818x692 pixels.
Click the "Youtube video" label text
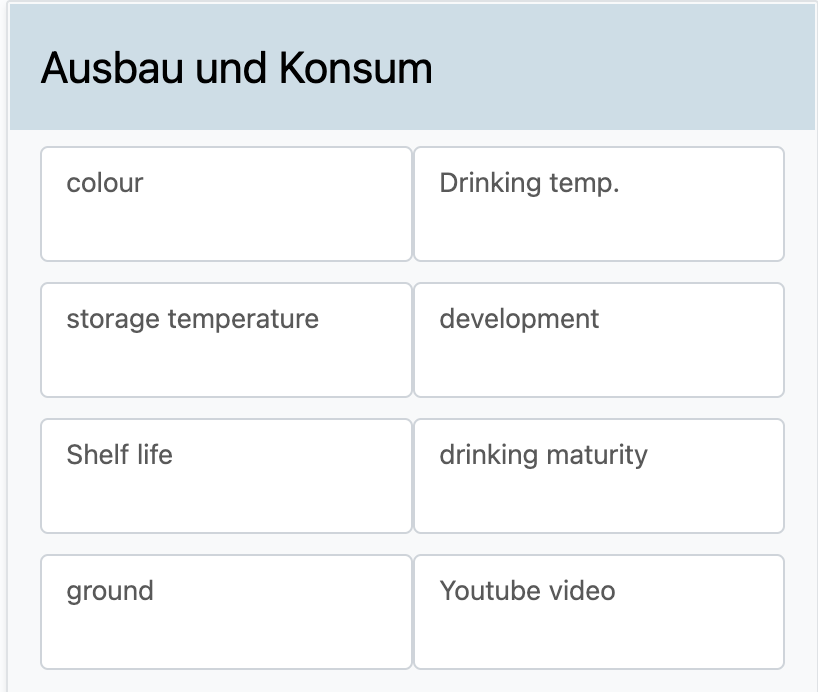click(x=527, y=591)
